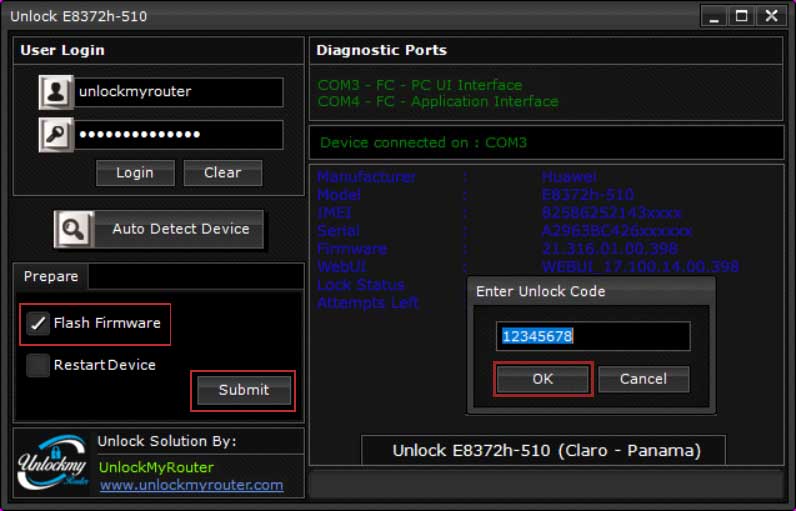Click the Attempts Left label
This screenshot has height=511, width=796.
click(368, 303)
